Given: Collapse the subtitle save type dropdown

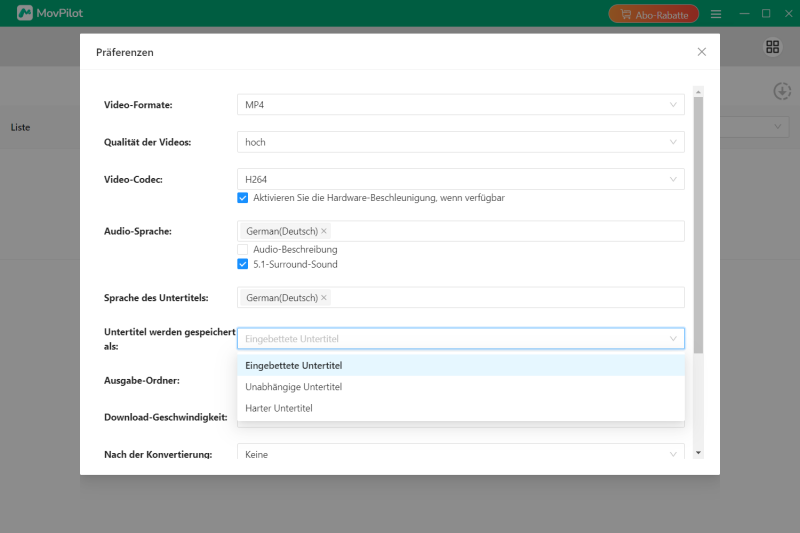Looking at the screenshot, I should pyautogui.click(x=461, y=339).
